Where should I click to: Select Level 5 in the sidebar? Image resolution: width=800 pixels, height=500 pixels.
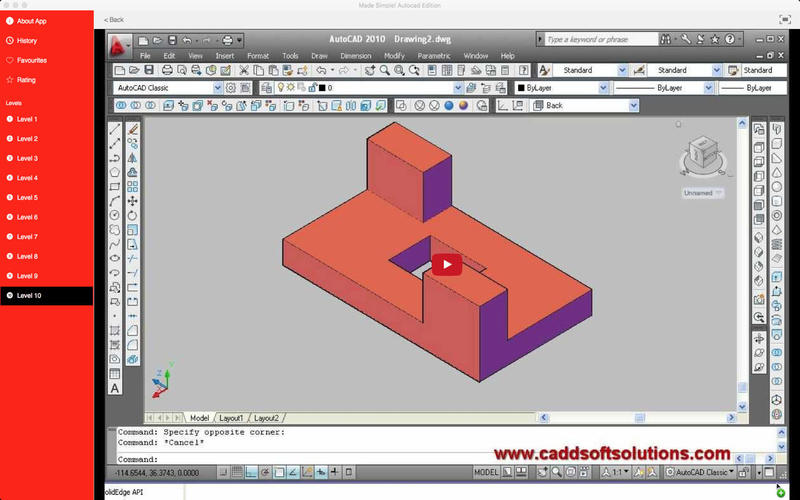[27, 198]
